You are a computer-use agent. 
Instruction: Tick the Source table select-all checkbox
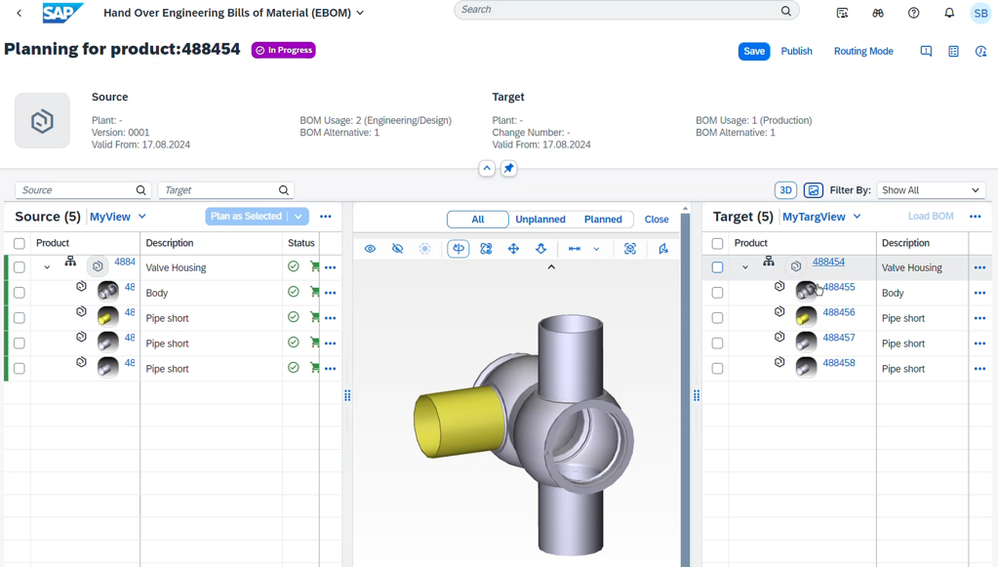pyautogui.click(x=19, y=243)
